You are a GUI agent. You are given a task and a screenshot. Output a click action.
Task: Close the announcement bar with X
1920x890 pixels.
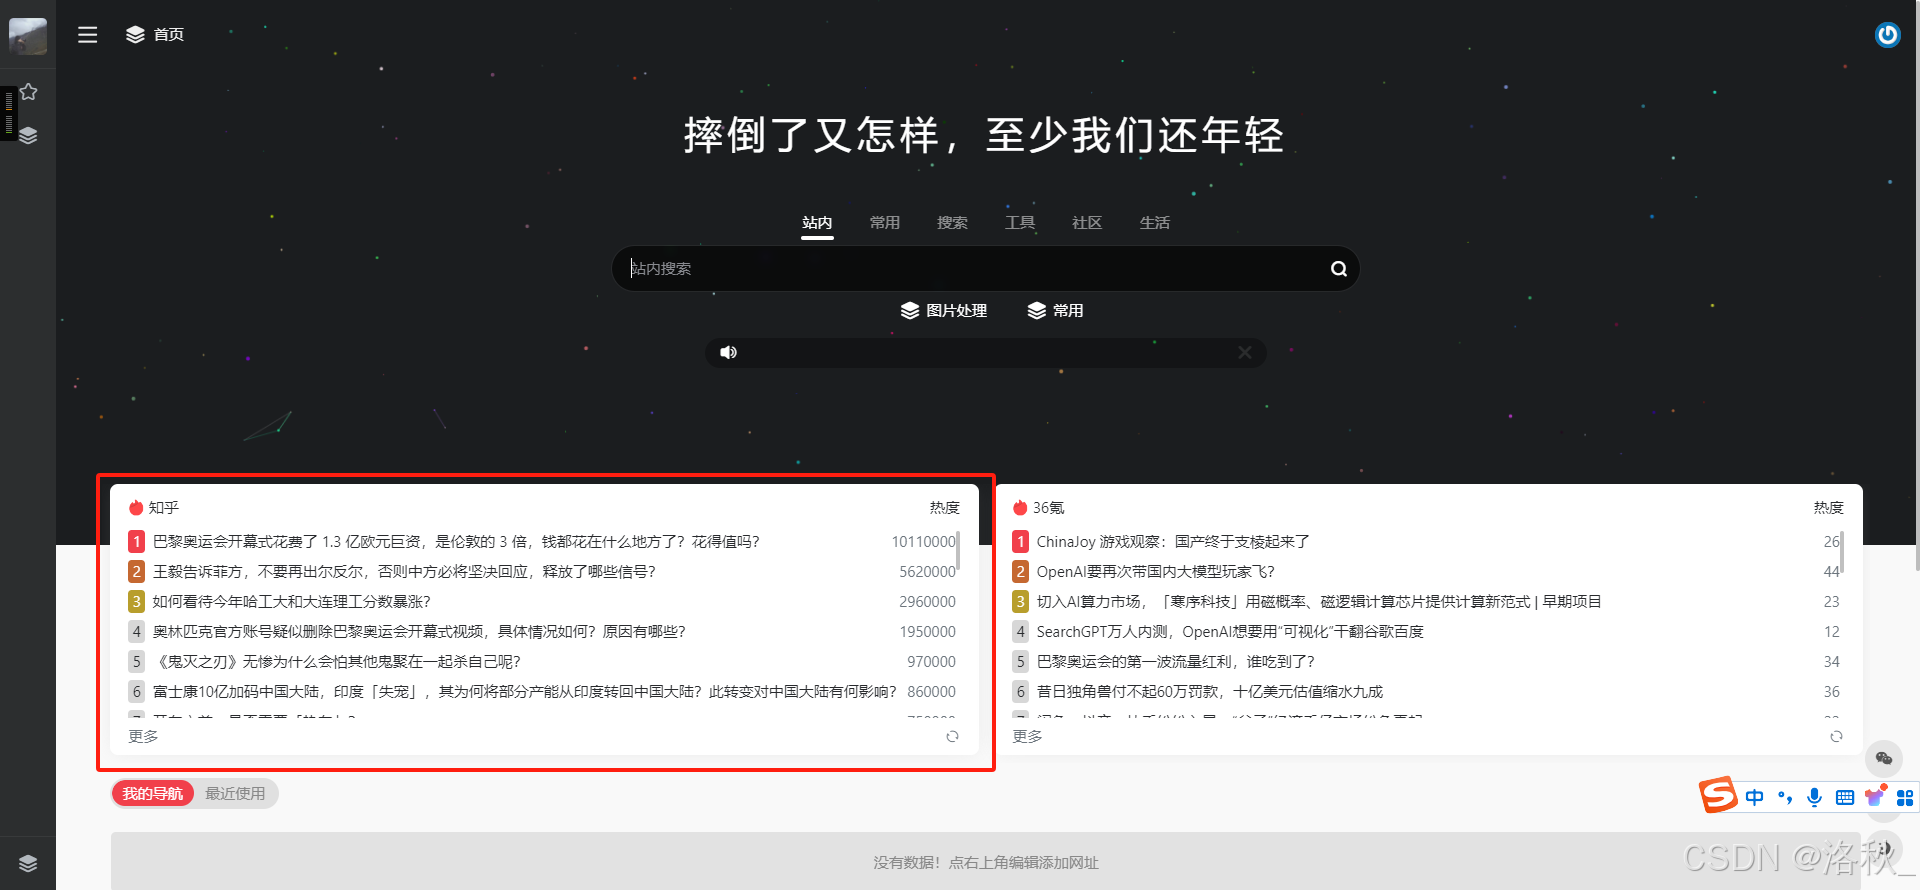pyautogui.click(x=1245, y=352)
